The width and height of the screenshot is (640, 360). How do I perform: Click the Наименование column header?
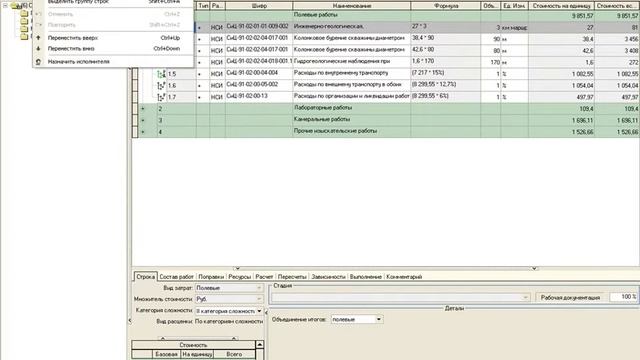(x=351, y=6)
